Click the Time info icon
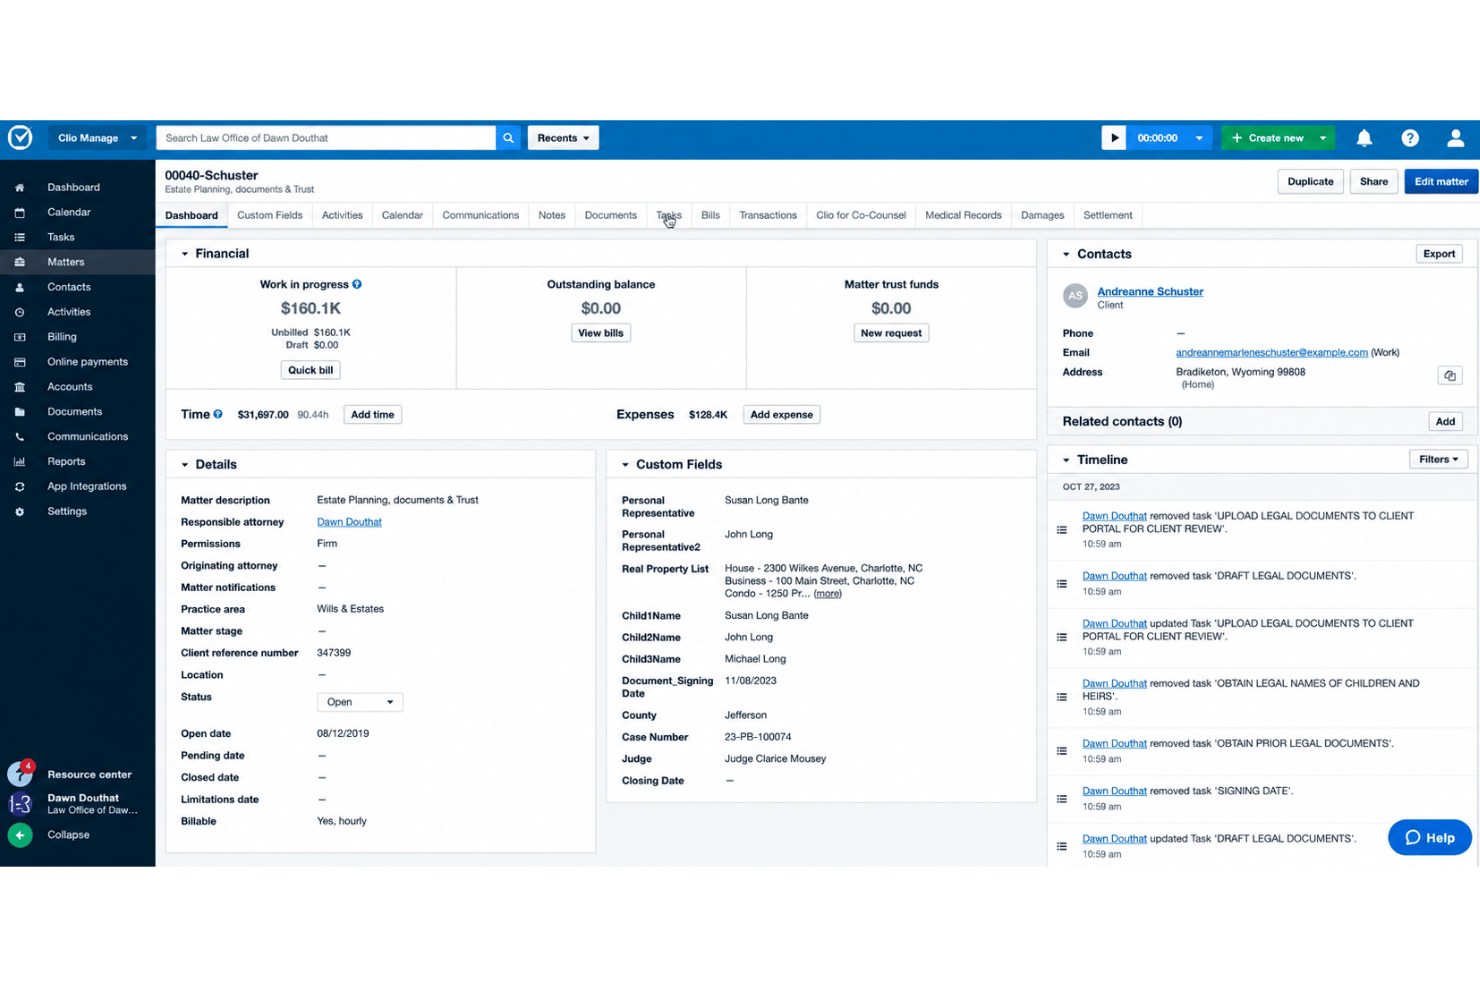The height and width of the screenshot is (987, 1480). coord(218,414)
